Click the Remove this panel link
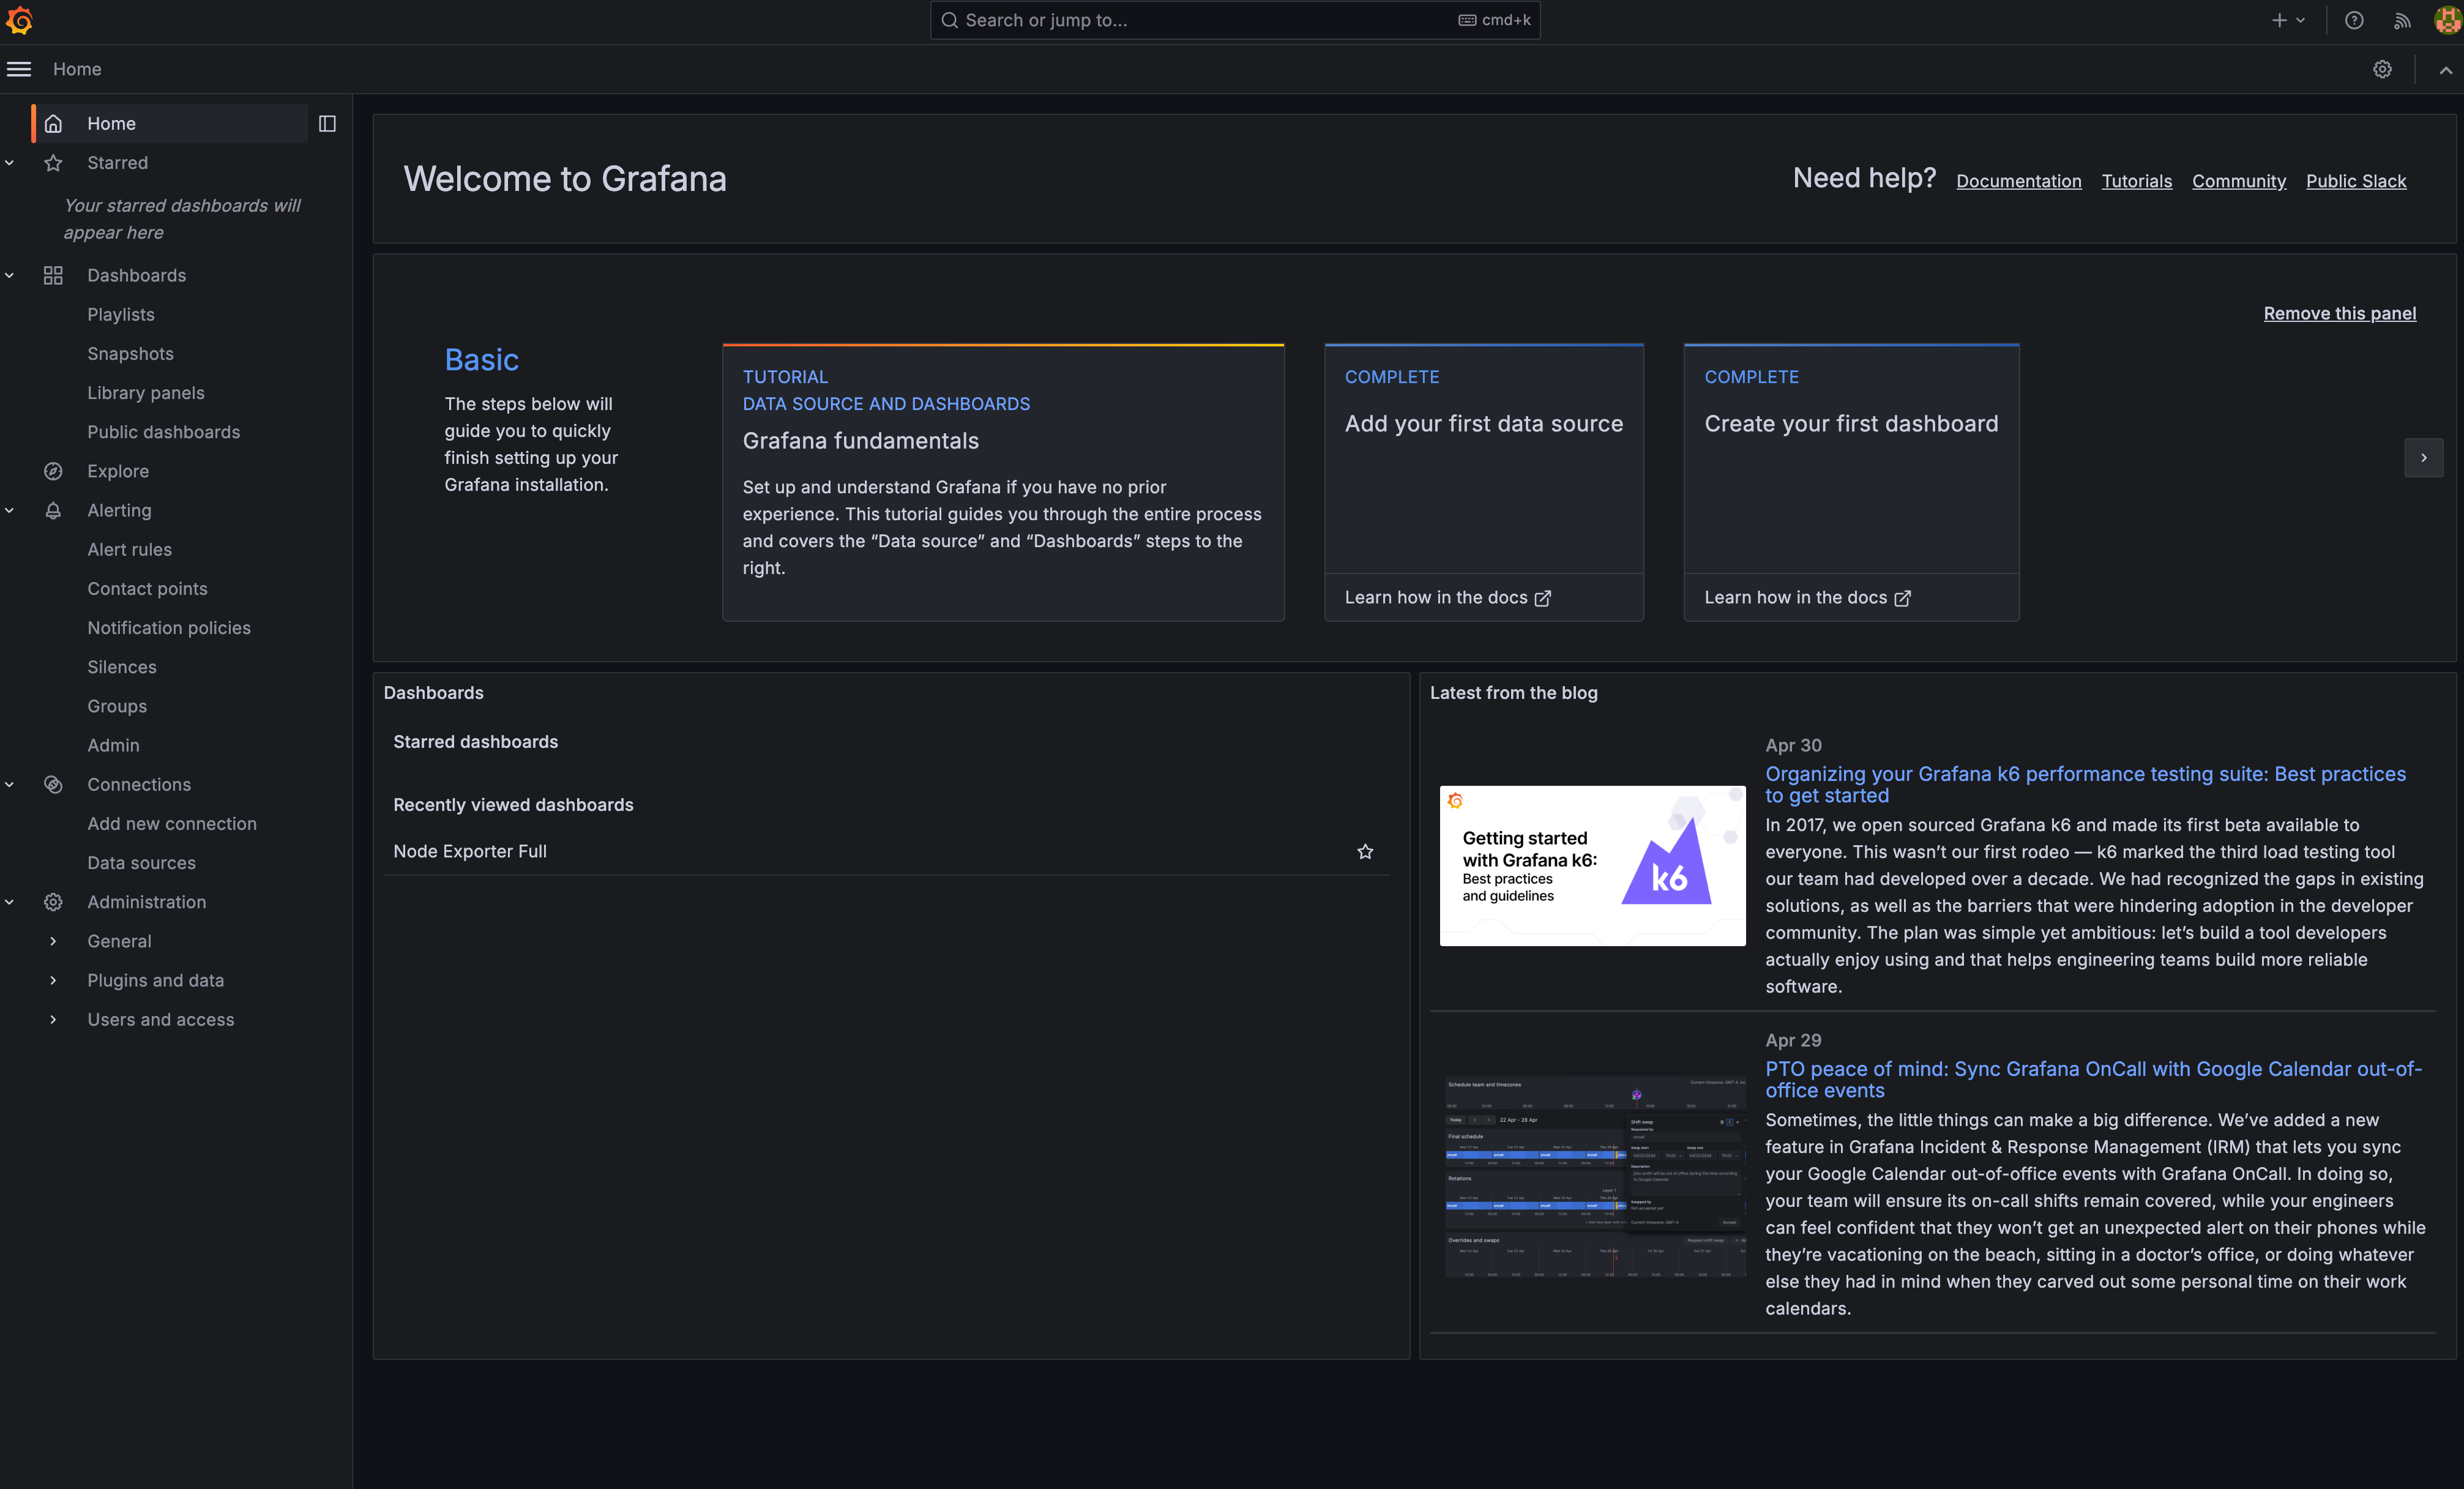 coord(2339,313)
